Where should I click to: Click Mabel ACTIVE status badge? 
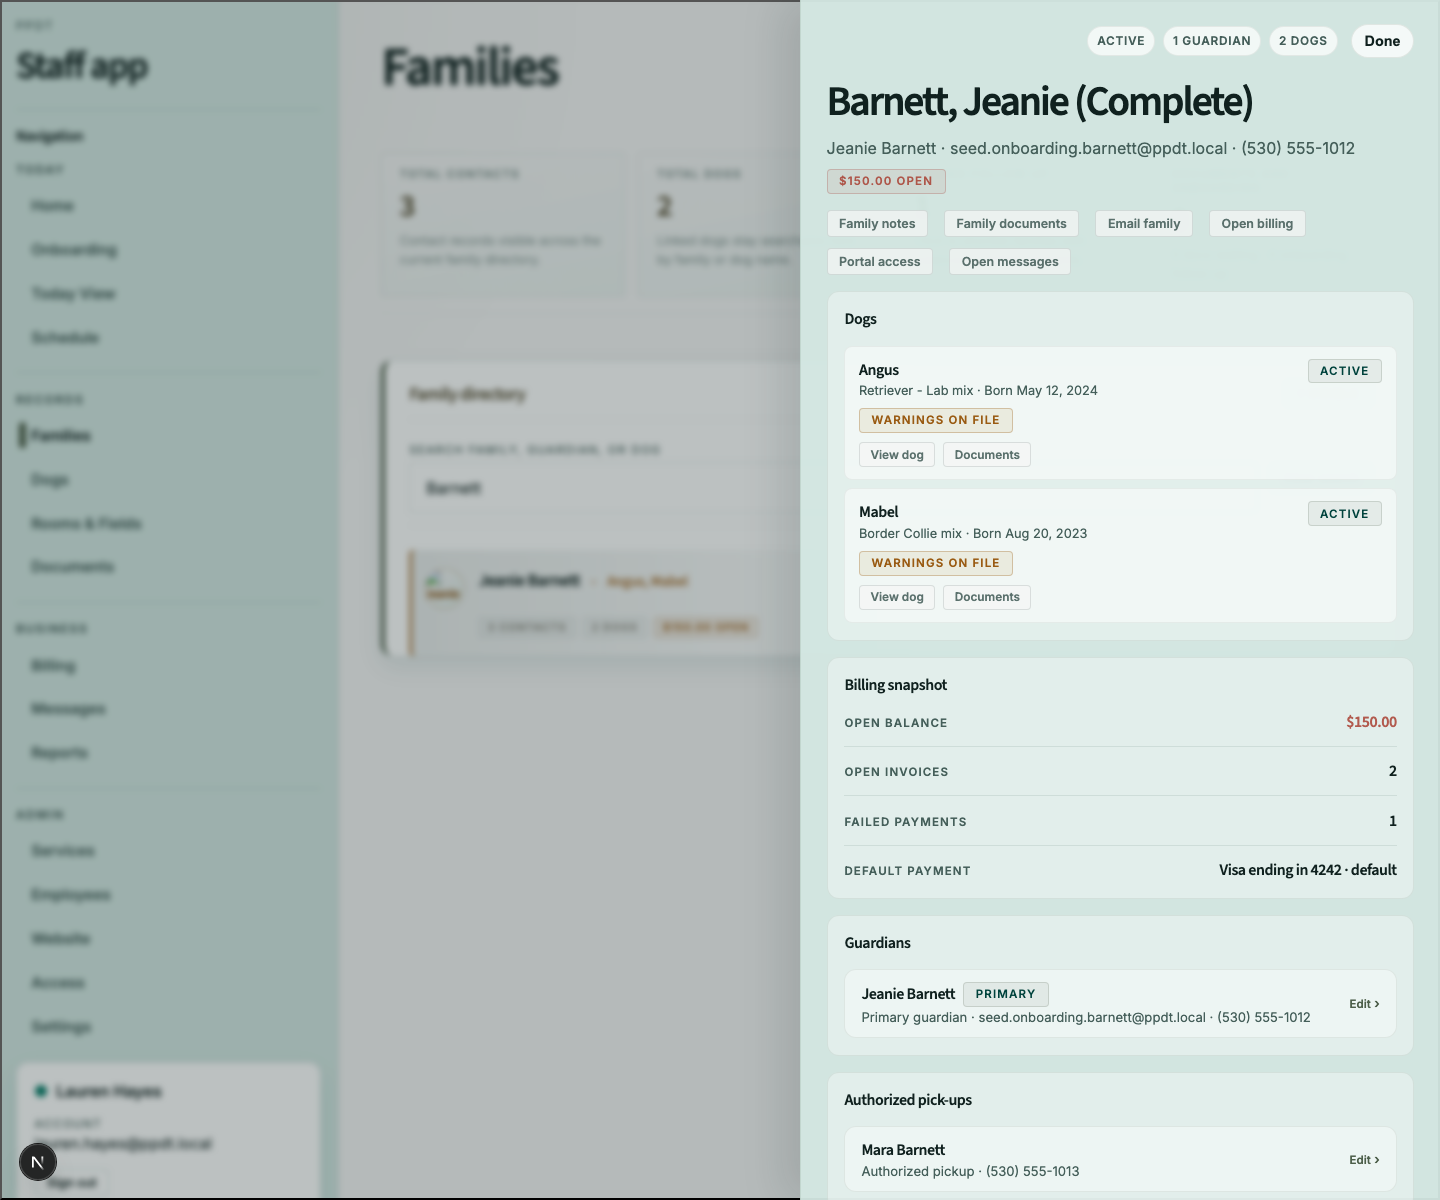[x=1345, y=514]
